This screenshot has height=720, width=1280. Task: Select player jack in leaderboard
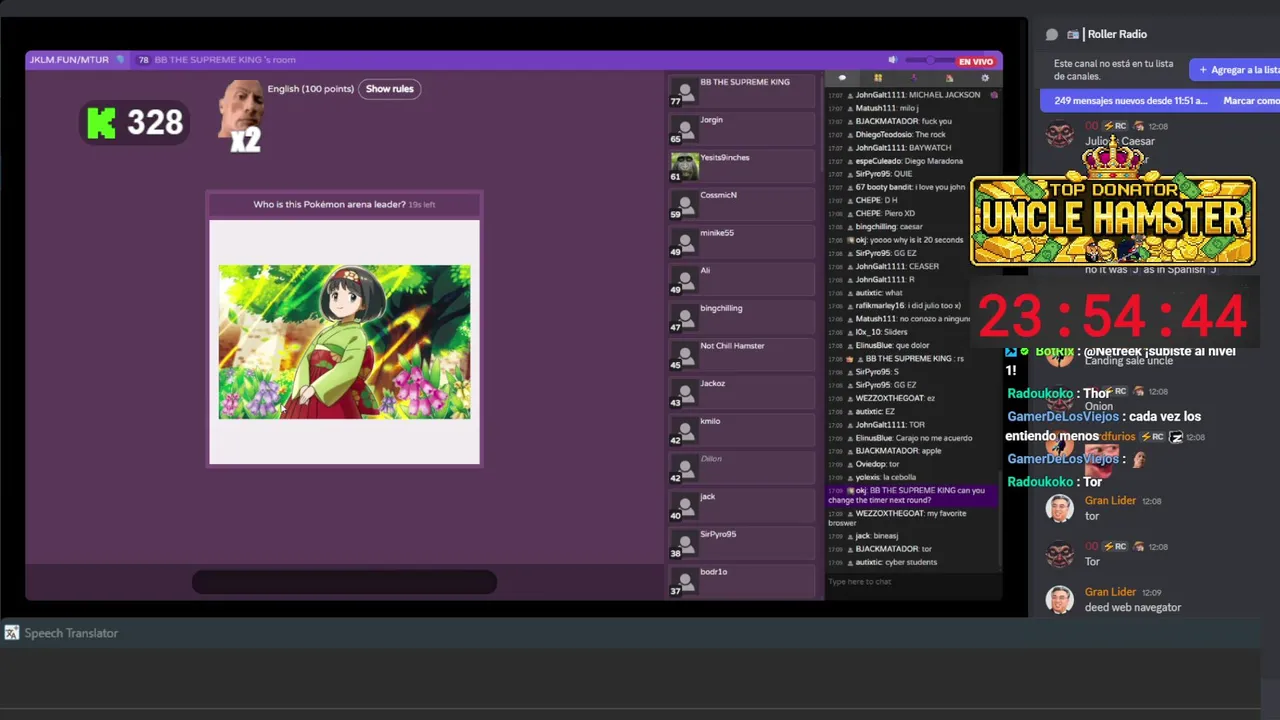[744, 506]
